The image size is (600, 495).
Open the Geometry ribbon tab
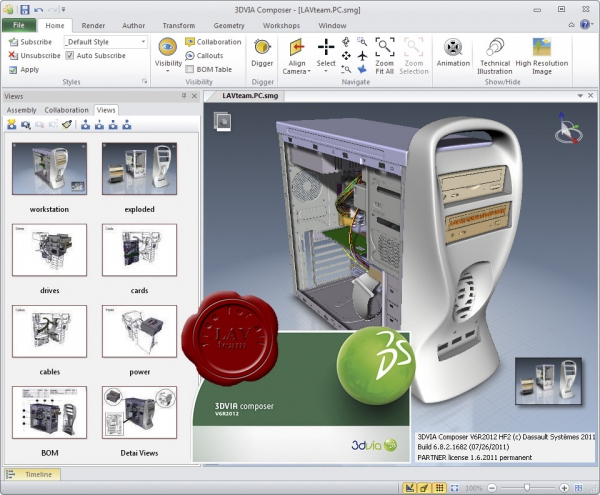click(x=229, y=26)
